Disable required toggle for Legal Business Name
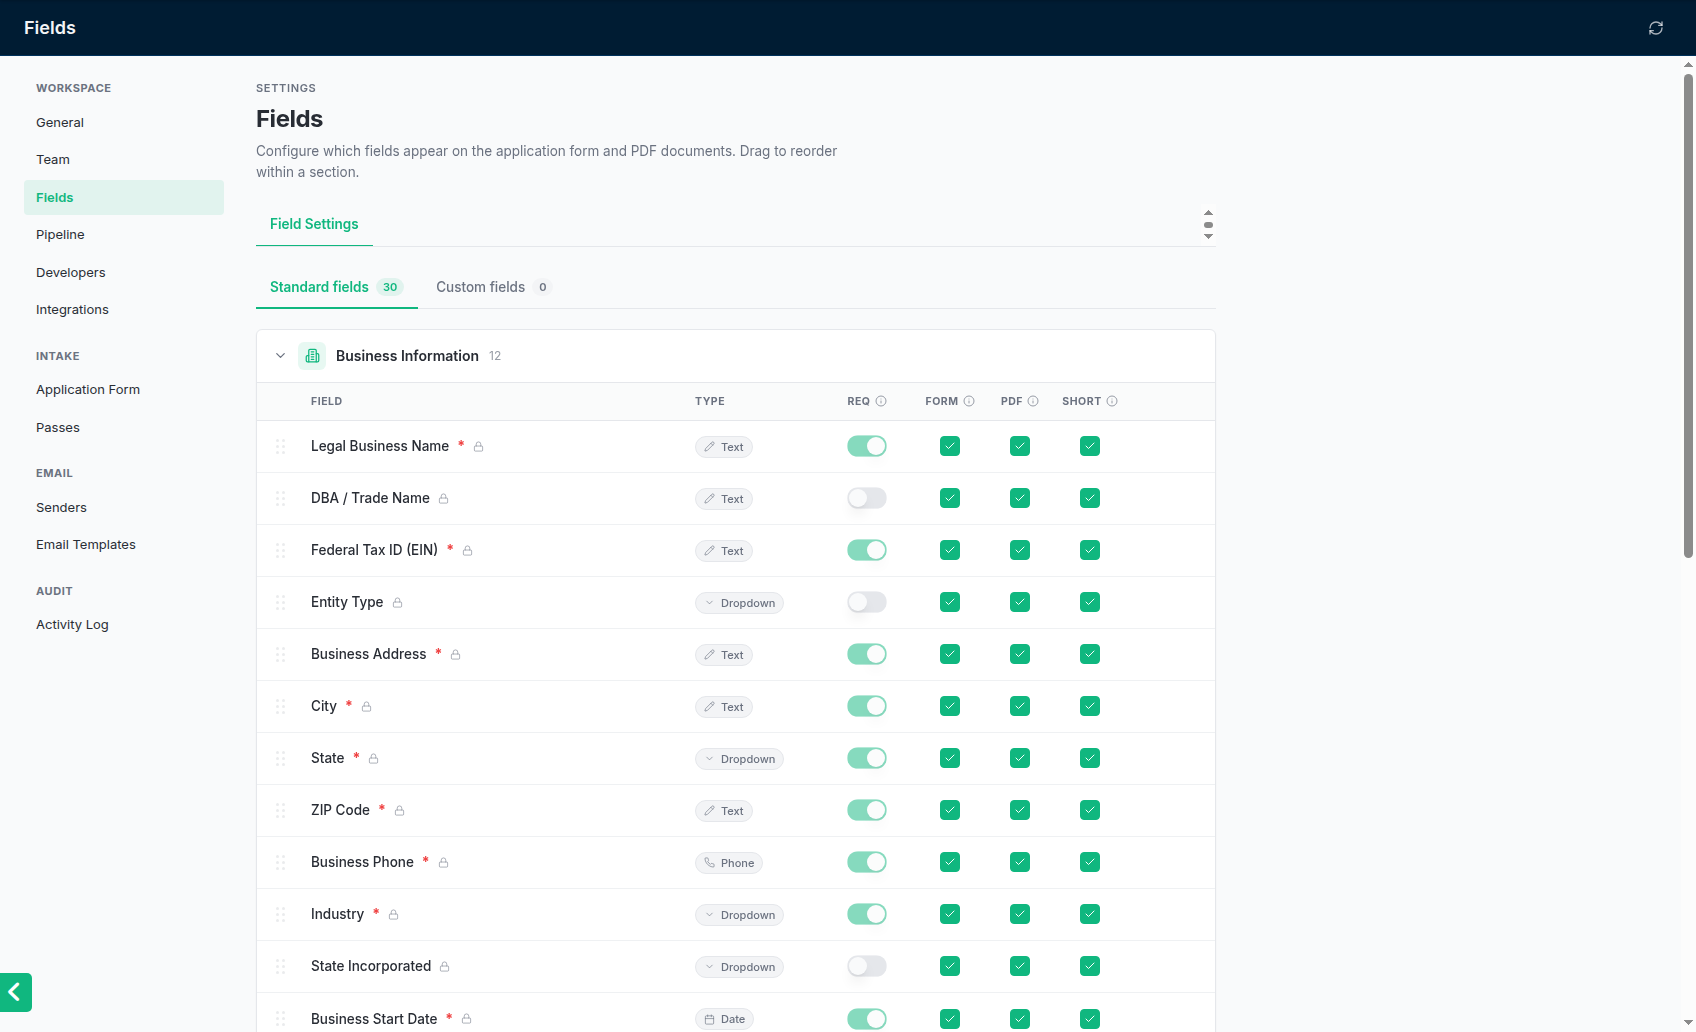 coord(867,446)
